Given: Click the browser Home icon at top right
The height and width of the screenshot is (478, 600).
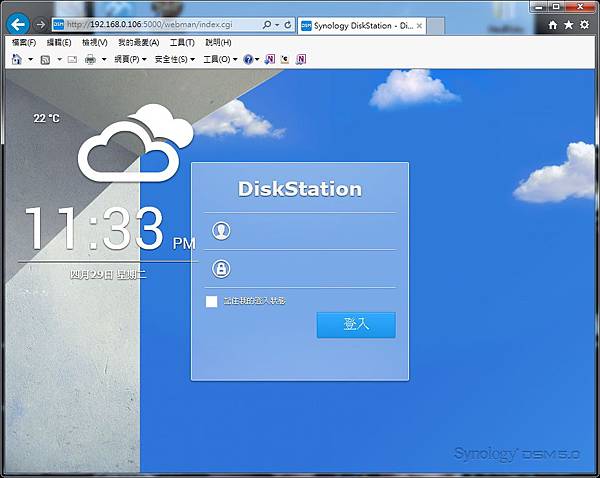Looking at the screenshot, I should click(x=553, y=25).
